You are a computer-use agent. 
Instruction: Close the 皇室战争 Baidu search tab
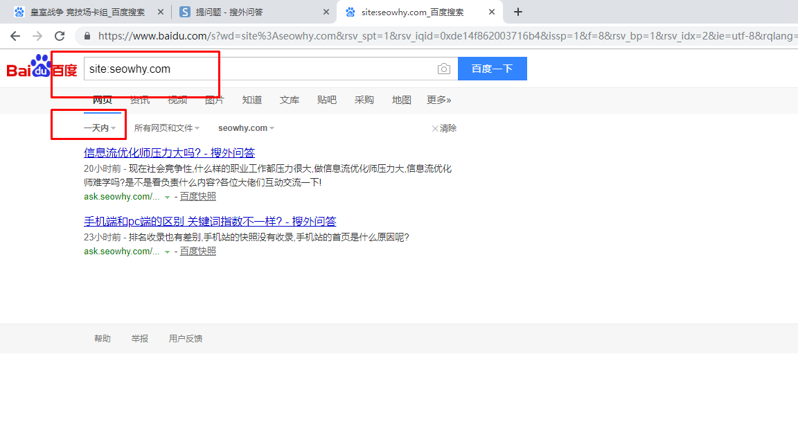[x=160, y=12]
